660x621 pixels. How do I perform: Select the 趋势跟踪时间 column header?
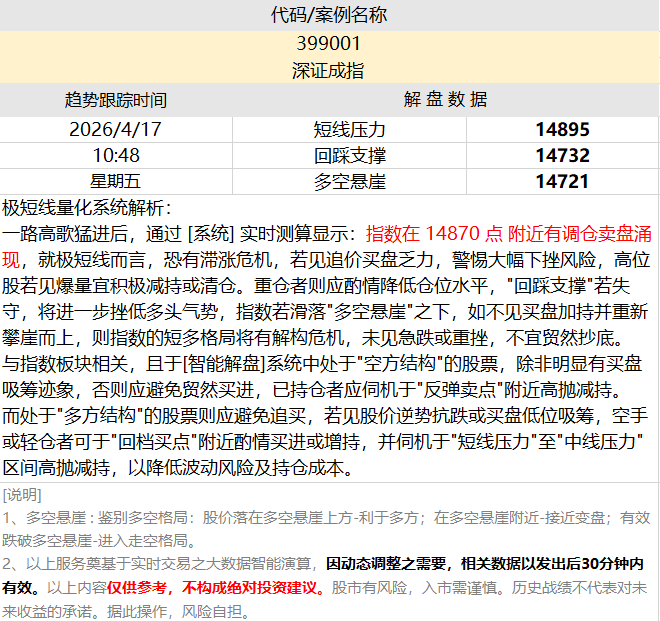click(116, 100)
